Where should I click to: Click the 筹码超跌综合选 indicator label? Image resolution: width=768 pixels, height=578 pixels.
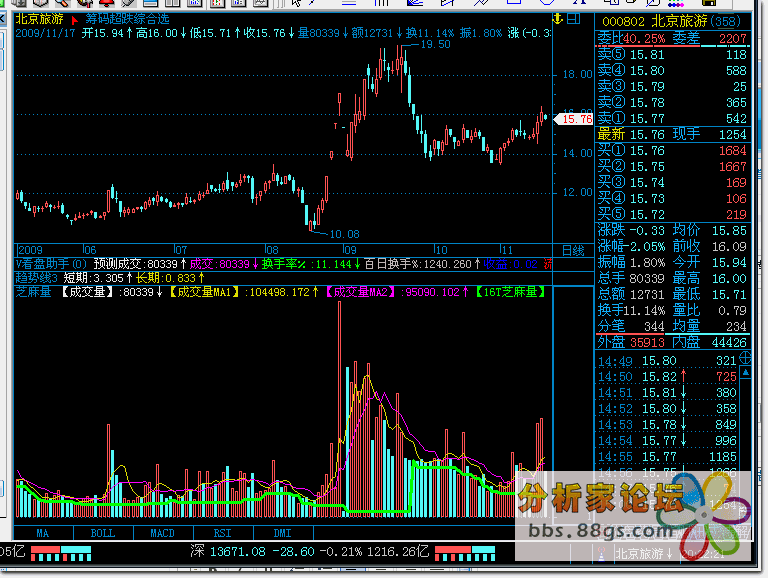coord(127,19)
